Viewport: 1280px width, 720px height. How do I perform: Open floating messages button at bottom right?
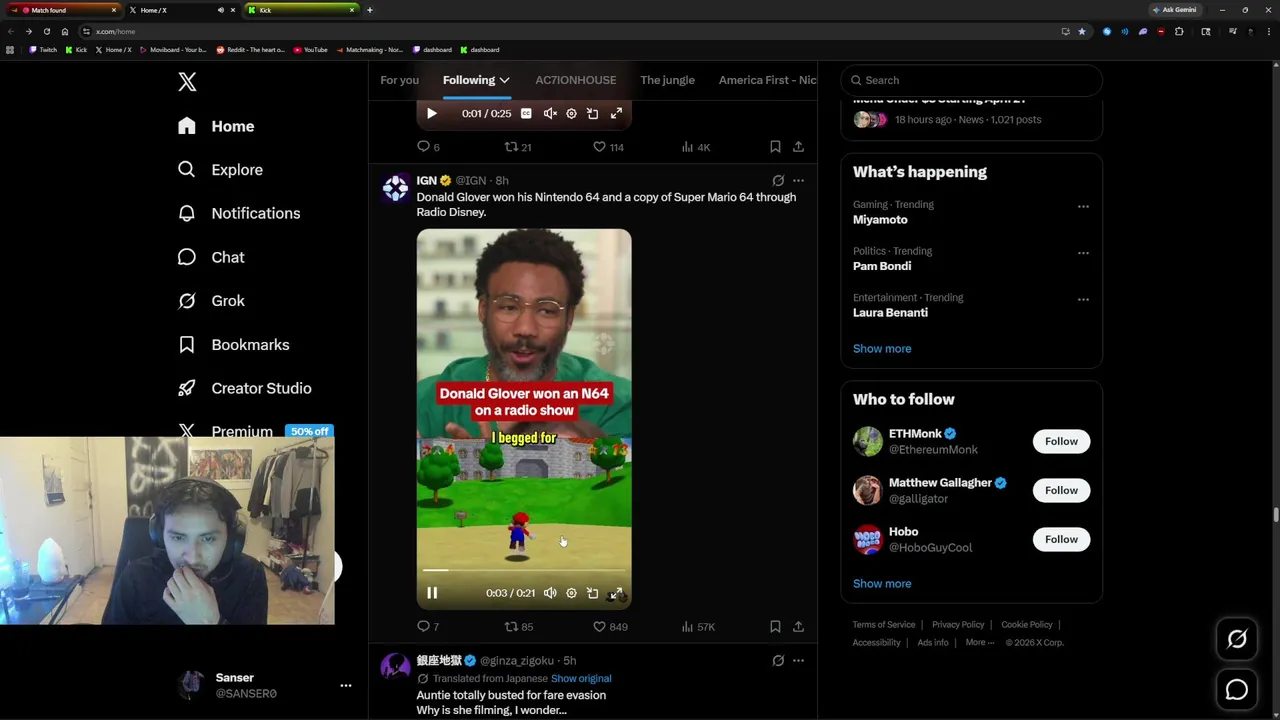pos(1237,690)
